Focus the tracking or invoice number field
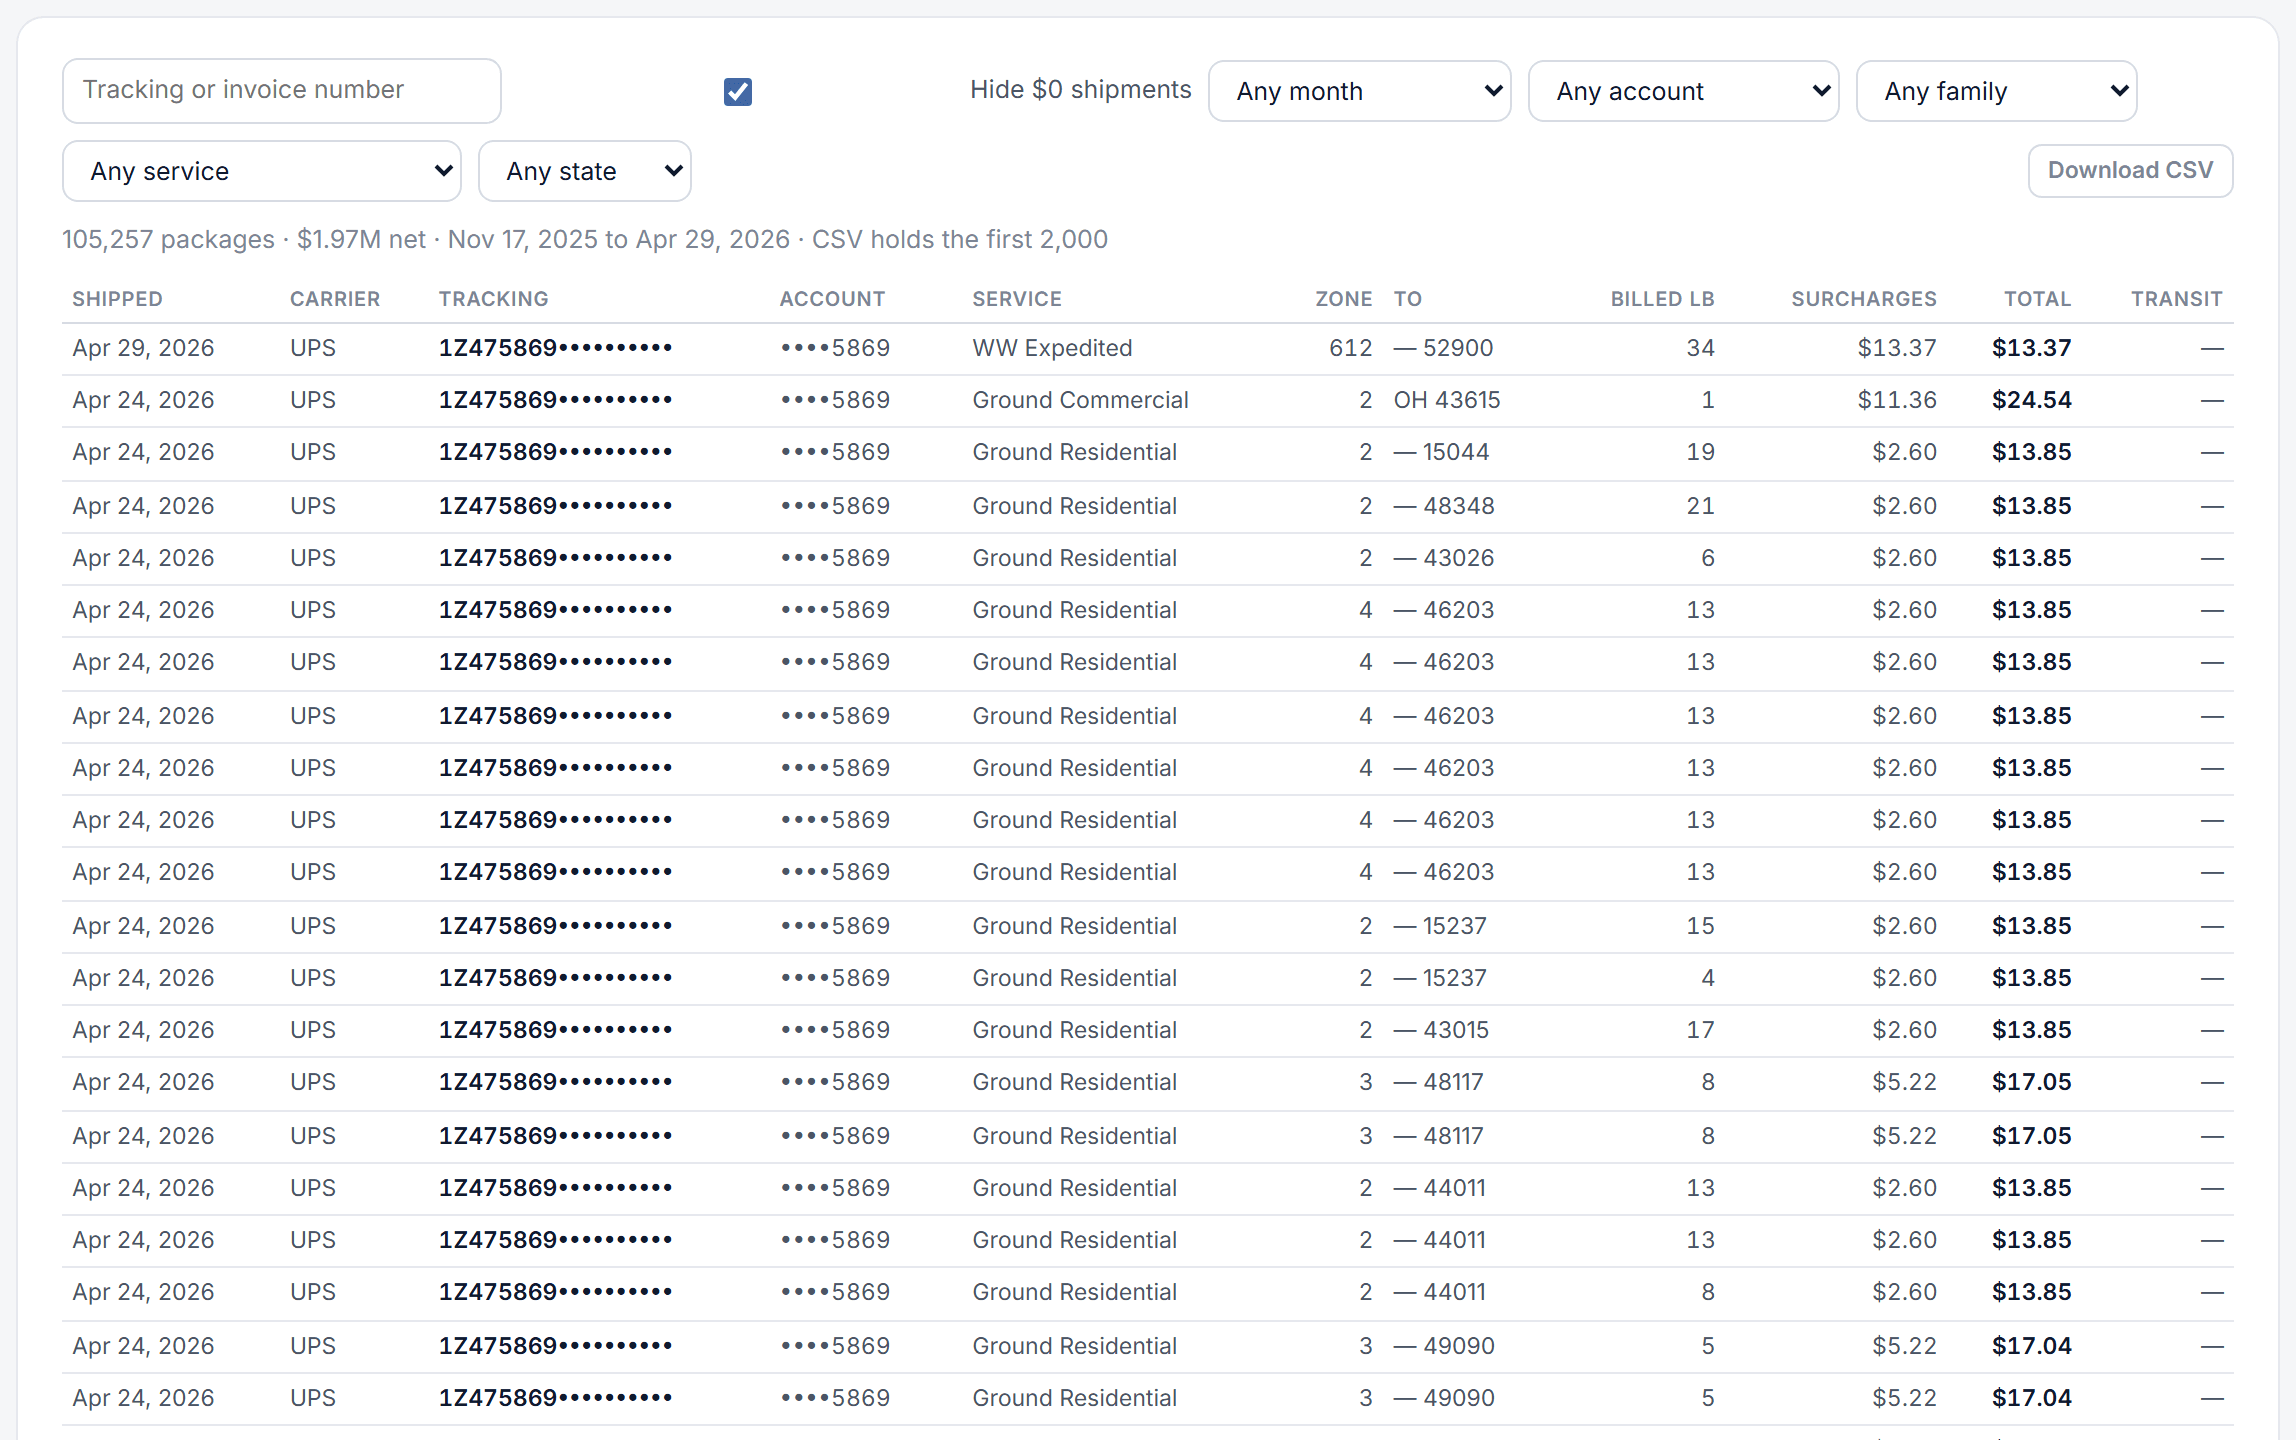Screen dimensions: 2296x1440 (x=282, y=90)
